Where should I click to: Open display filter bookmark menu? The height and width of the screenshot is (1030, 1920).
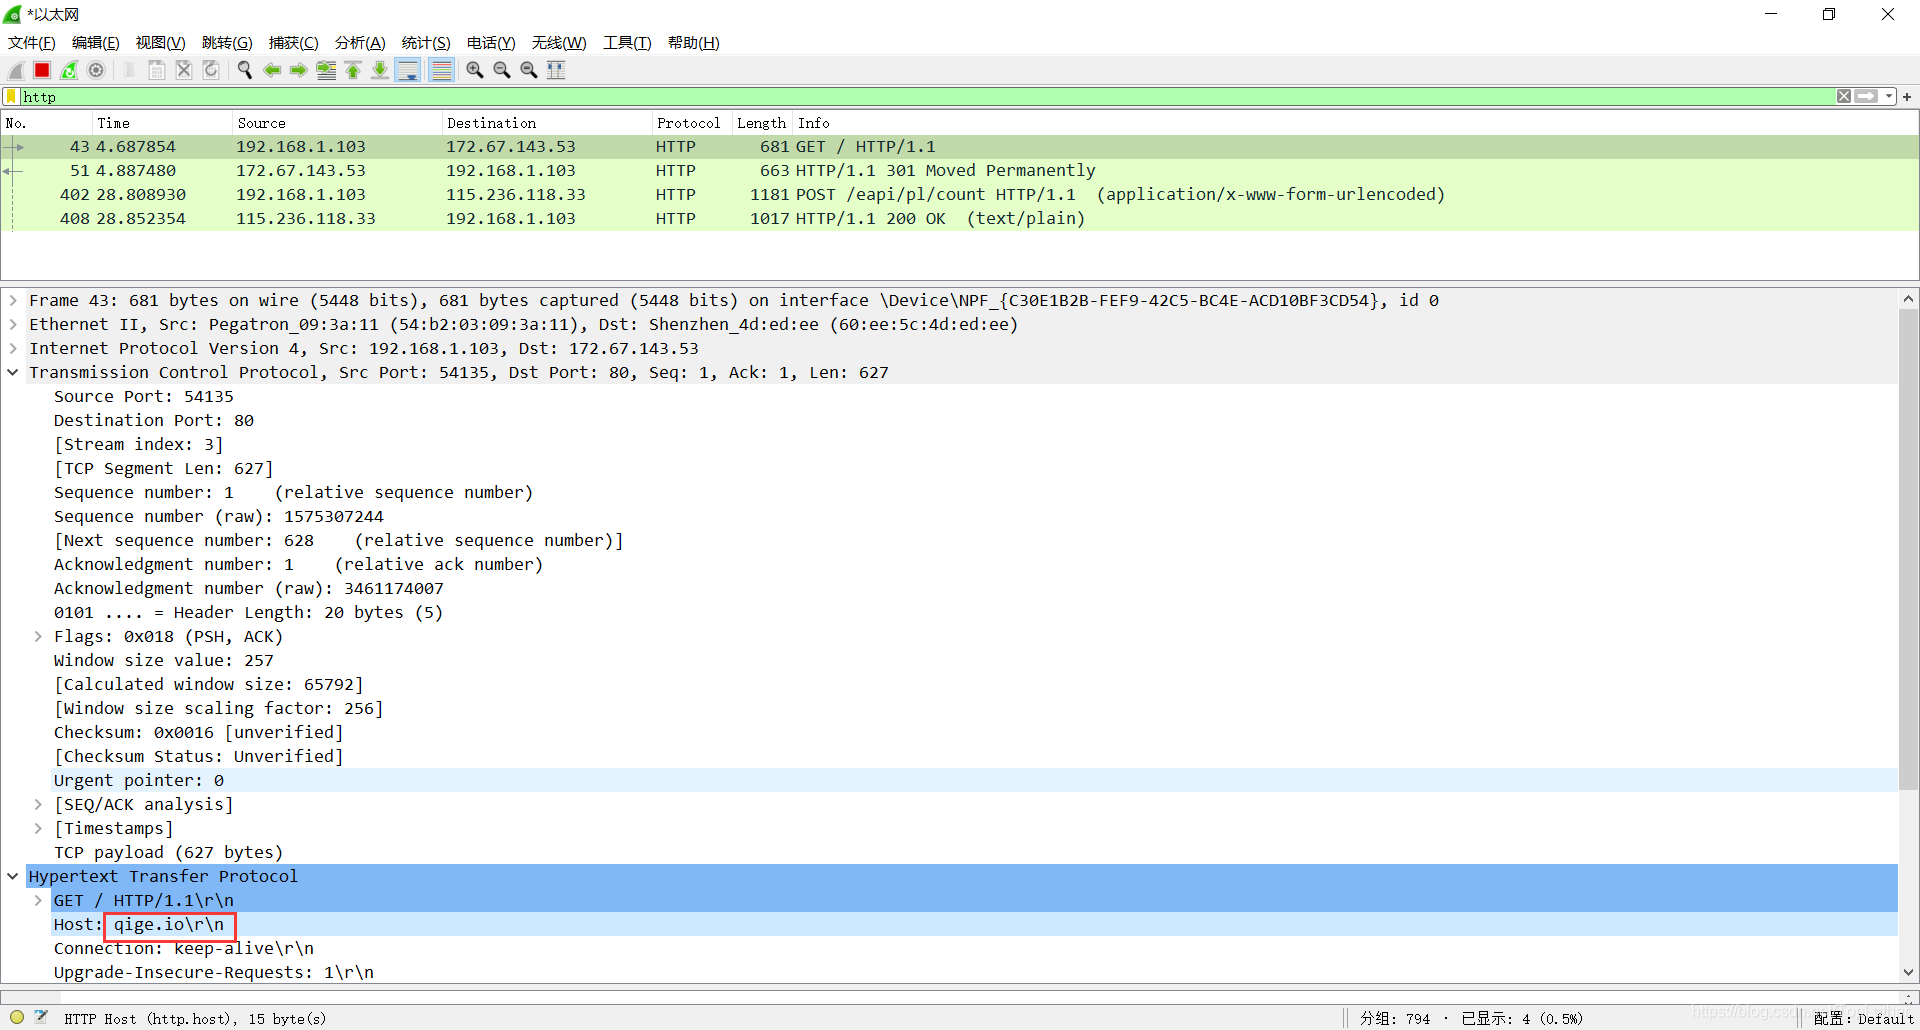point(11,97)
